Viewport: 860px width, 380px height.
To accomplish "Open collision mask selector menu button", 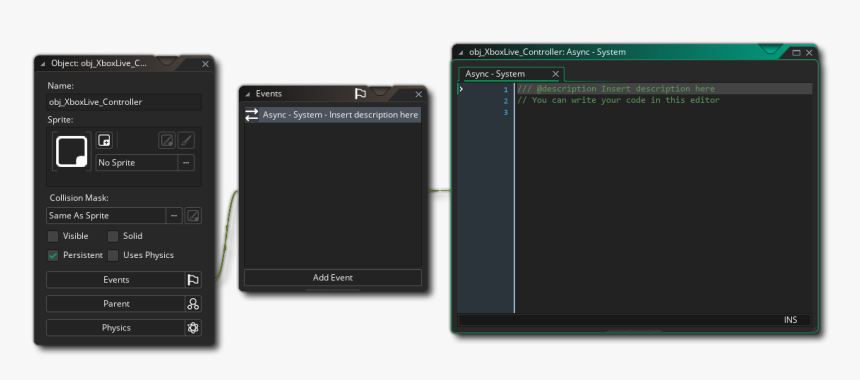I will point(174,215).
